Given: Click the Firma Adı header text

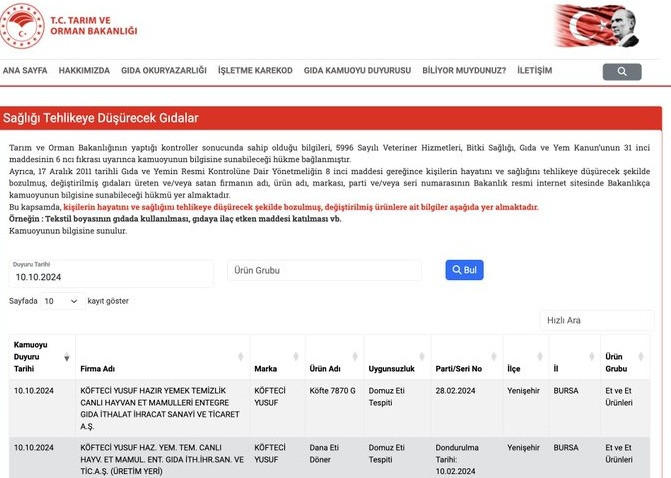Looking at the screenshot, I should pos(98,369).
